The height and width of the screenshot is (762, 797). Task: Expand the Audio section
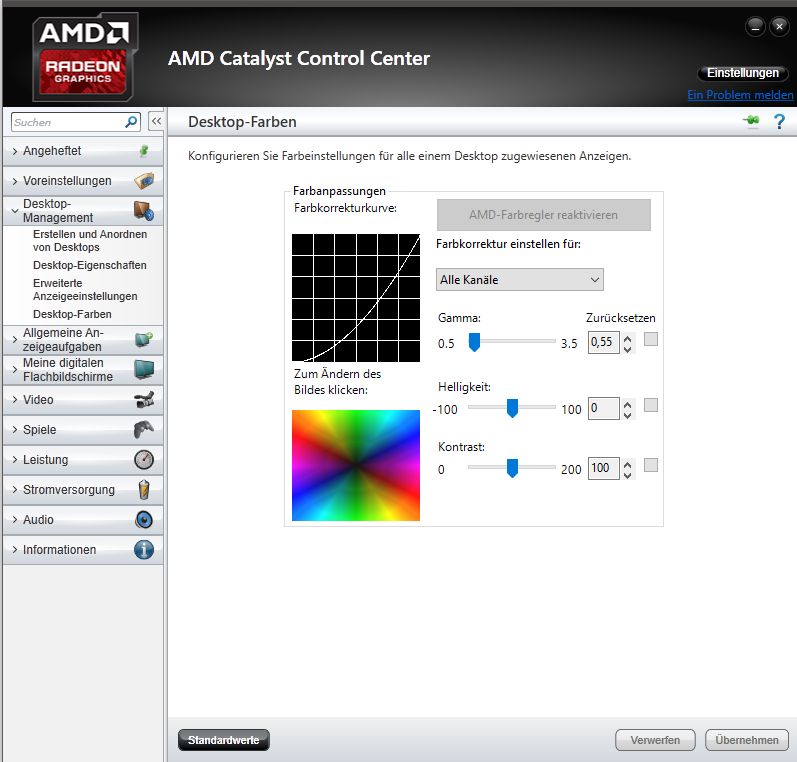[x=15, y=520]
